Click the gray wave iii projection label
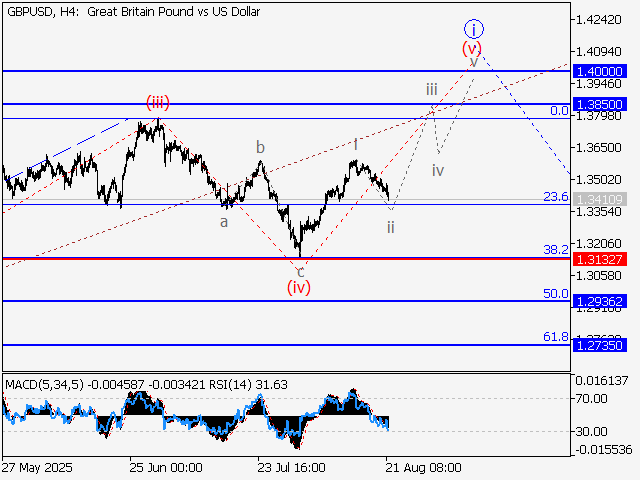The height and width of the screenshot is (480, 640). pos(431,90)
